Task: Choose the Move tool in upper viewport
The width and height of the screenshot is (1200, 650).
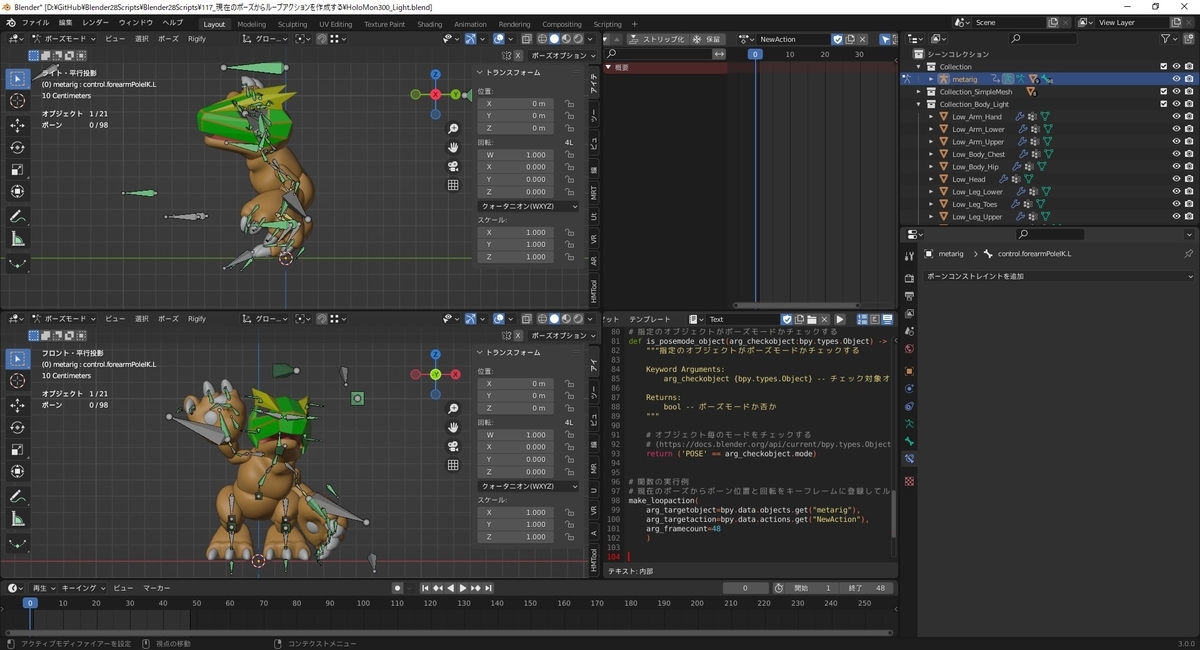Action: (x=18, y=125)
